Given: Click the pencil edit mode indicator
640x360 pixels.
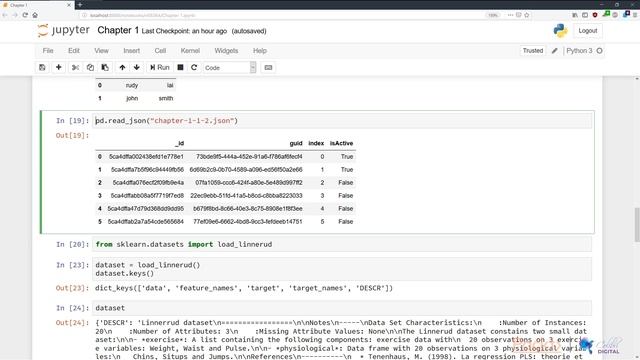Looking at the screenshot, I should (554, 51).
